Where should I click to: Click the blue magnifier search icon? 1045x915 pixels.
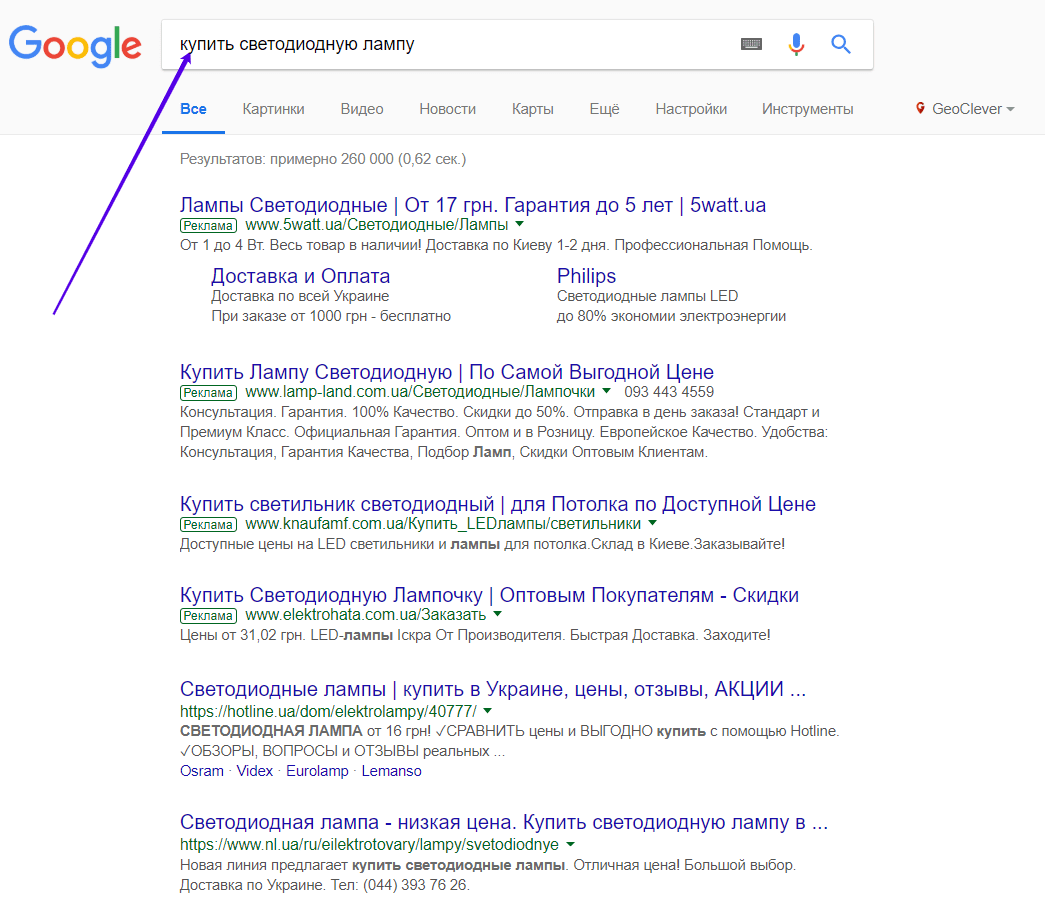[841, 44]
